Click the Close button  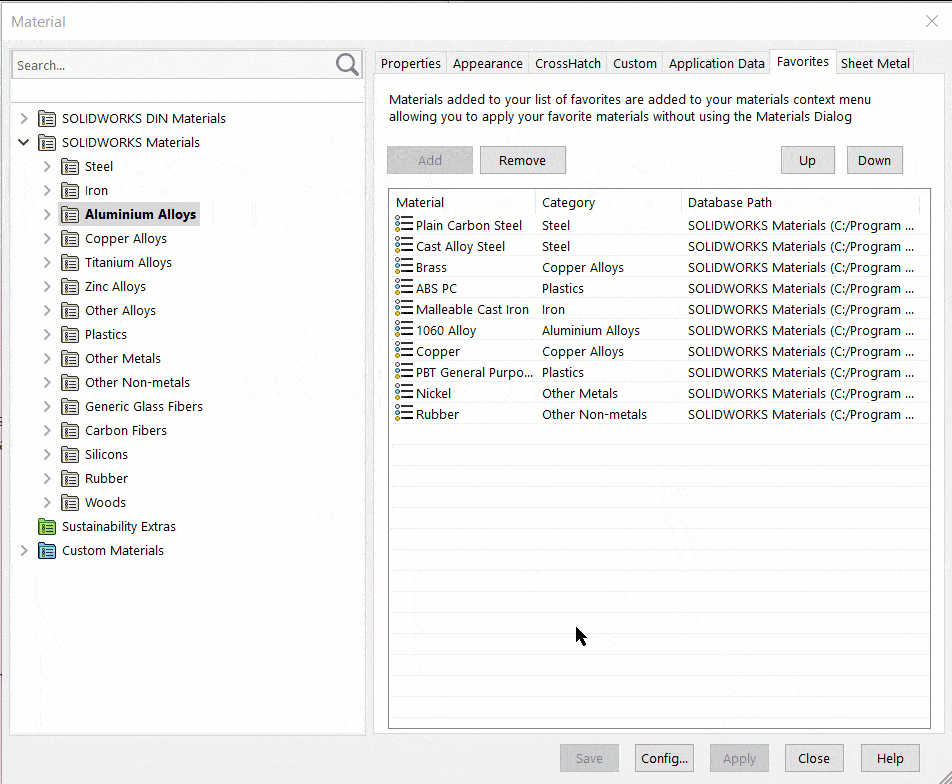pos(814,758)
